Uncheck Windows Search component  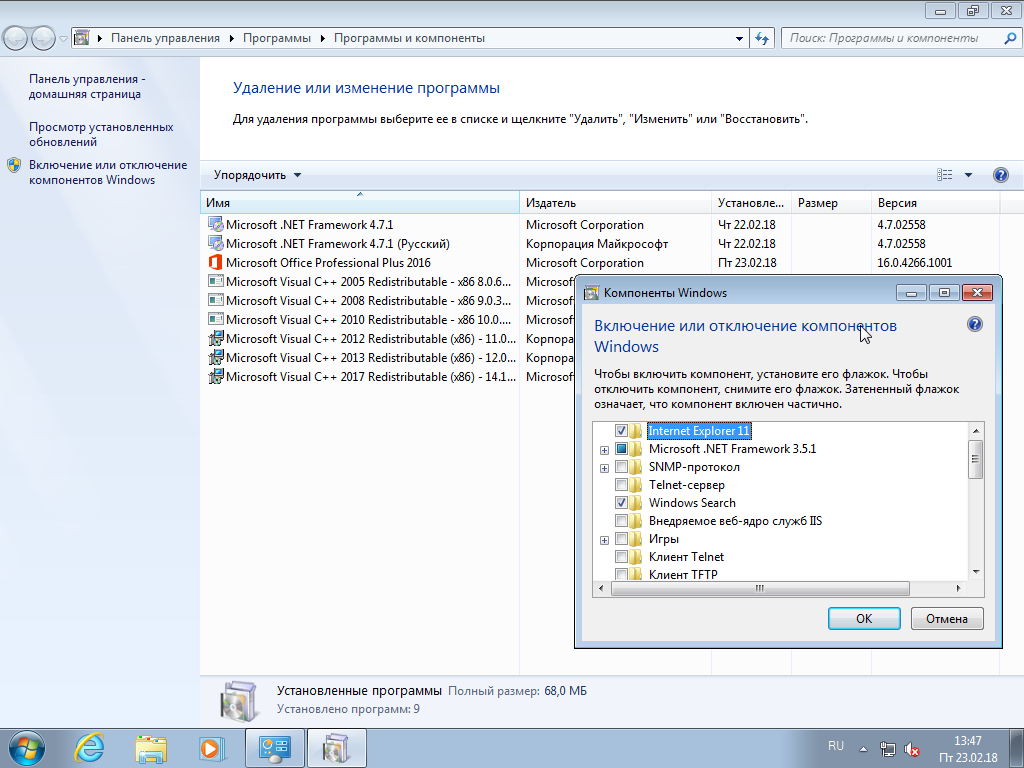coord(621,503)
